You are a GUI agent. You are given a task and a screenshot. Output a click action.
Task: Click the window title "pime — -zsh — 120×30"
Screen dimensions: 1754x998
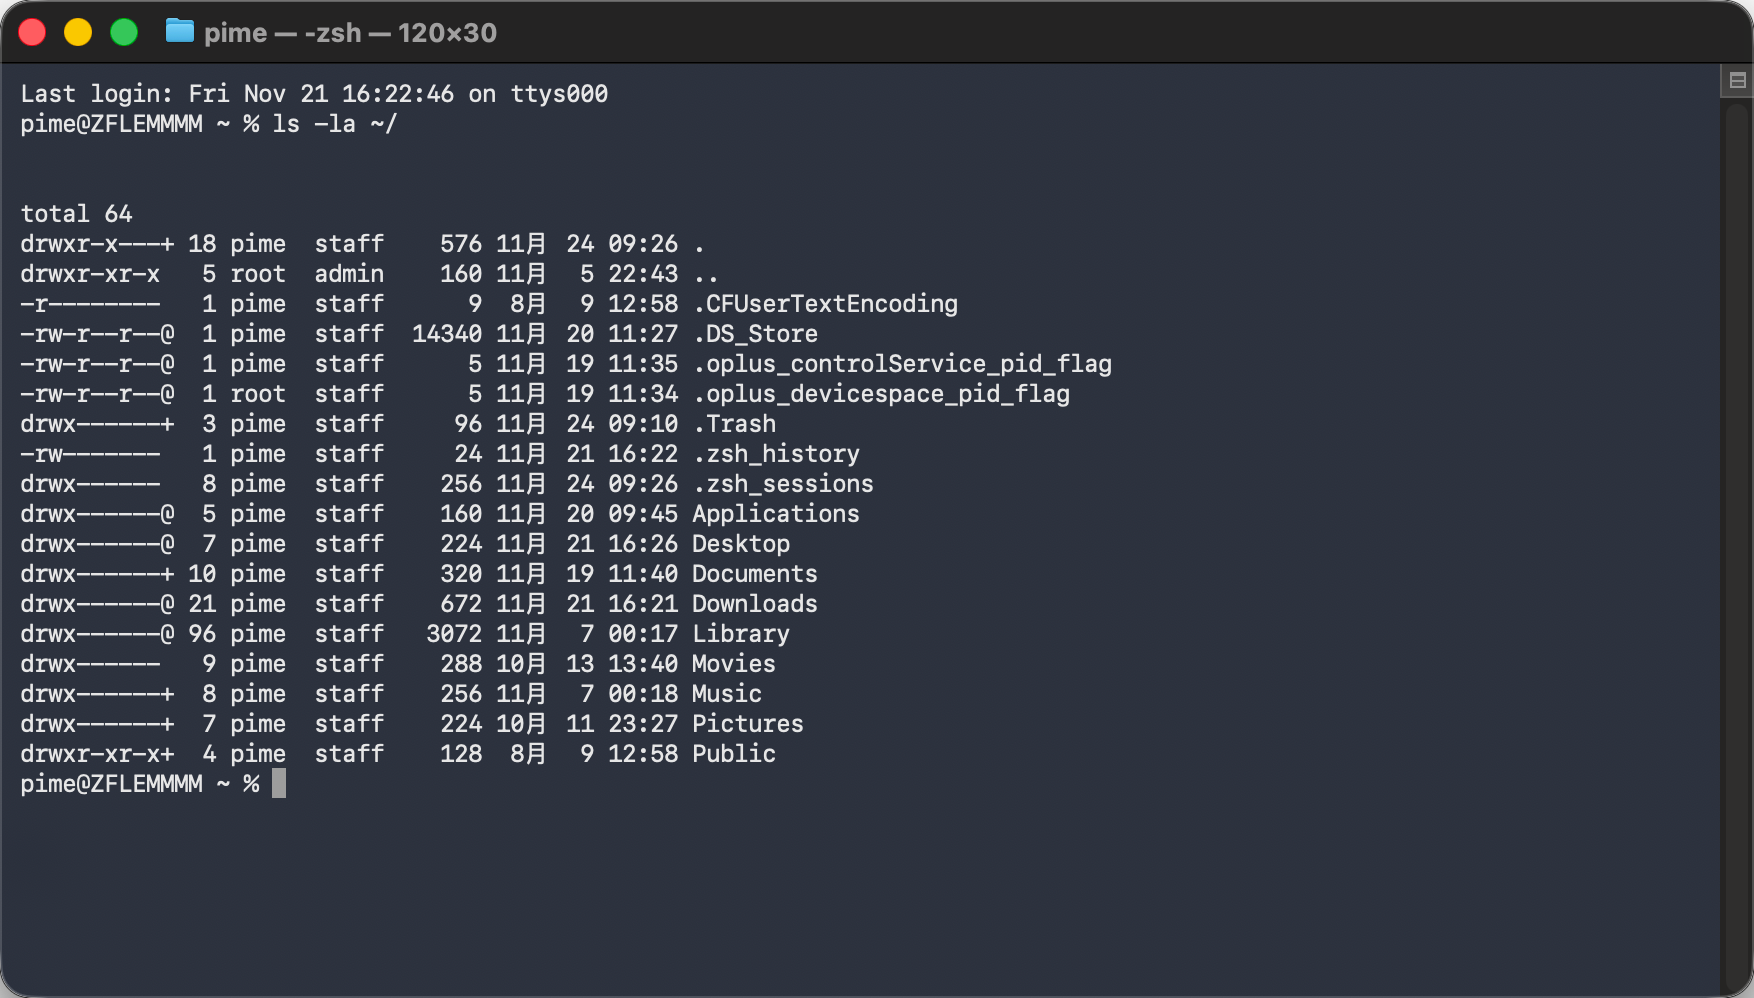(350, 33)
